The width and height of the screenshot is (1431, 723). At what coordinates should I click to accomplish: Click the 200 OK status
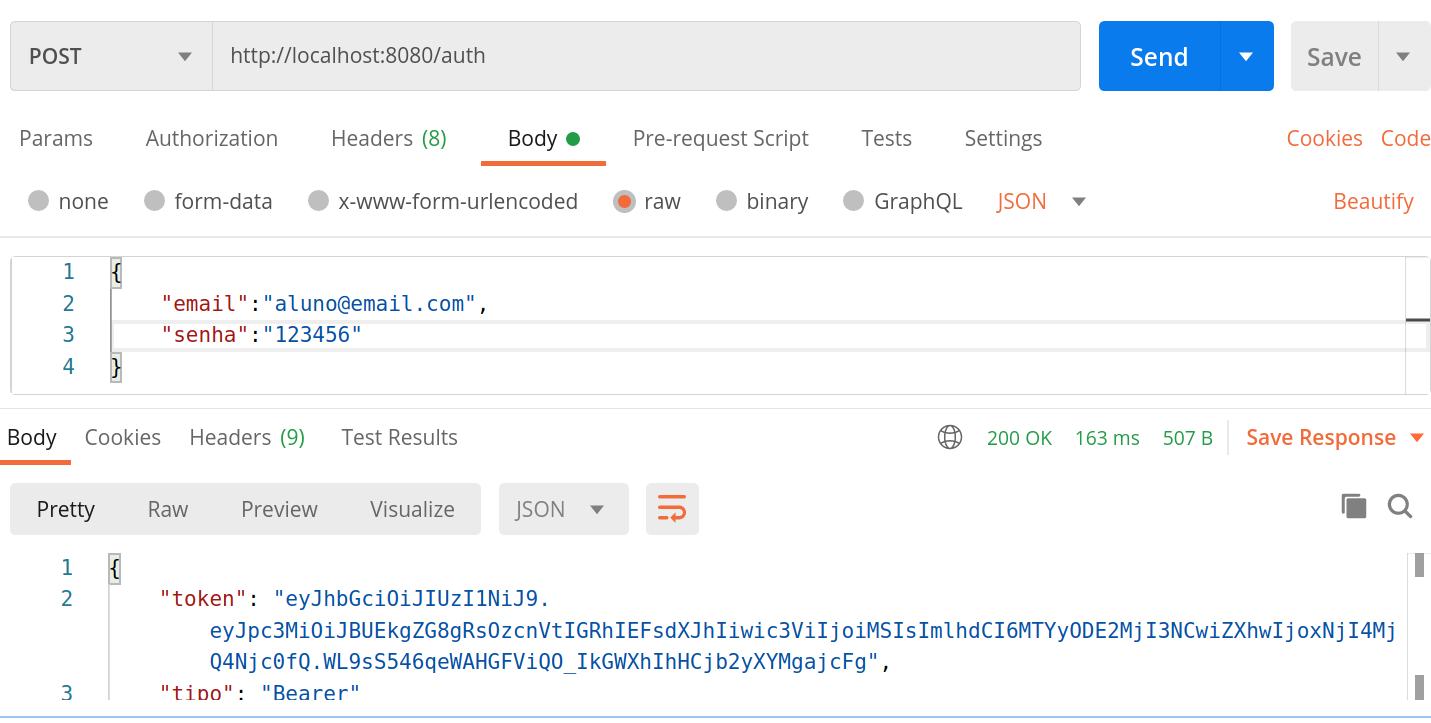1019,437
